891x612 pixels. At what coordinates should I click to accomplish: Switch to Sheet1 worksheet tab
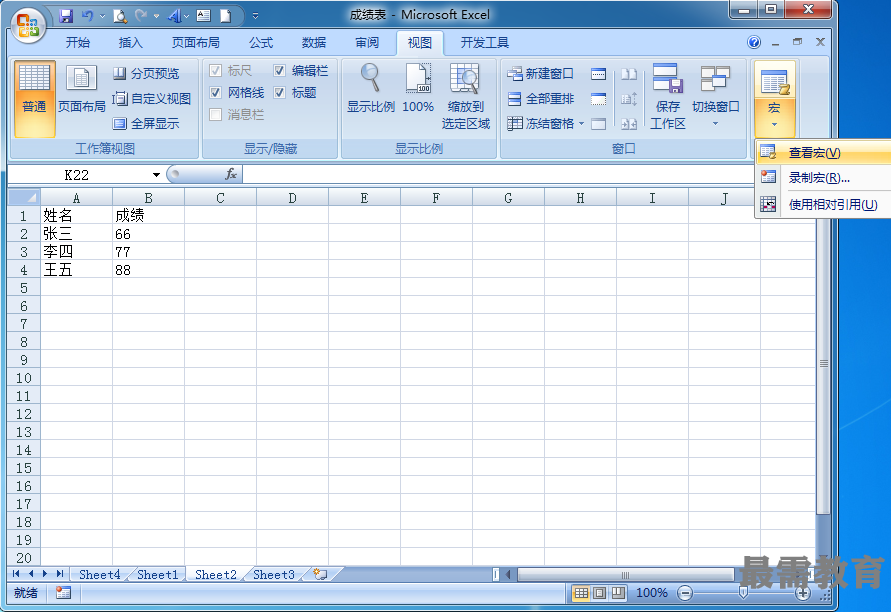157,574
